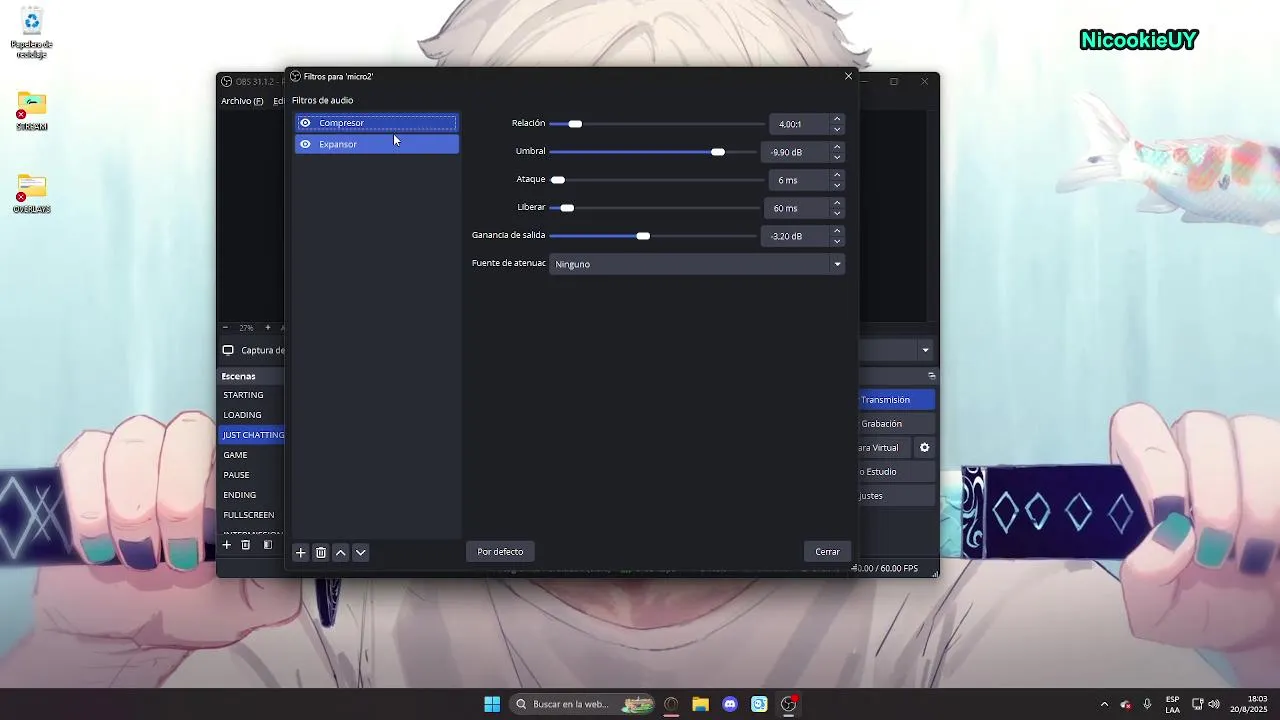Click the Grabación button in OBS
This screenshot has width=1280, height=720.
click(897, 424)
